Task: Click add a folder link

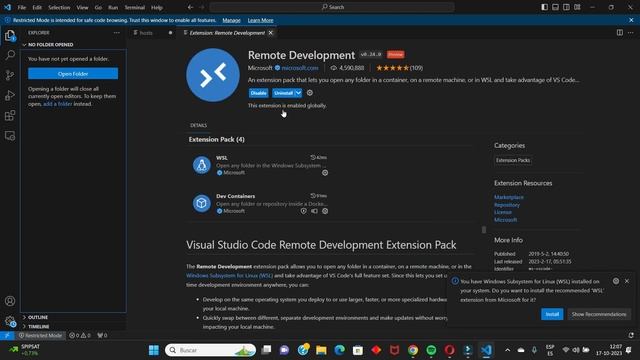Action: point(58,104)
